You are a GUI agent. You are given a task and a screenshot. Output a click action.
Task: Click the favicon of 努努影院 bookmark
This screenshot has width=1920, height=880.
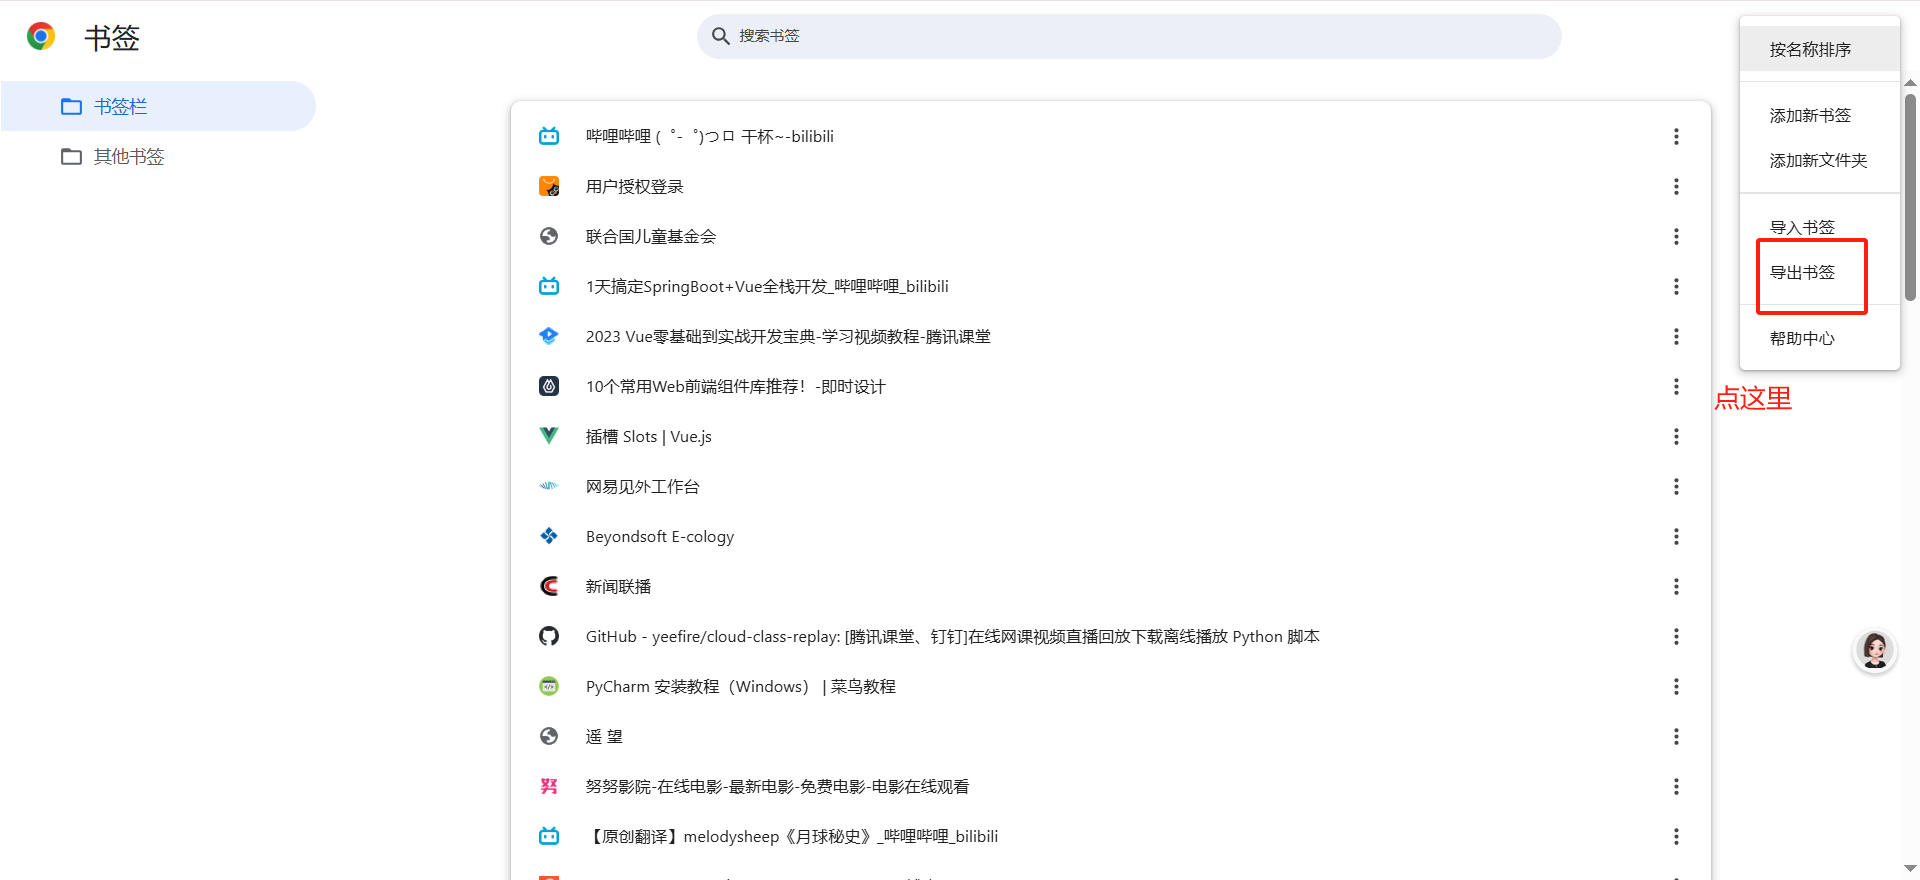pos(549,786)
